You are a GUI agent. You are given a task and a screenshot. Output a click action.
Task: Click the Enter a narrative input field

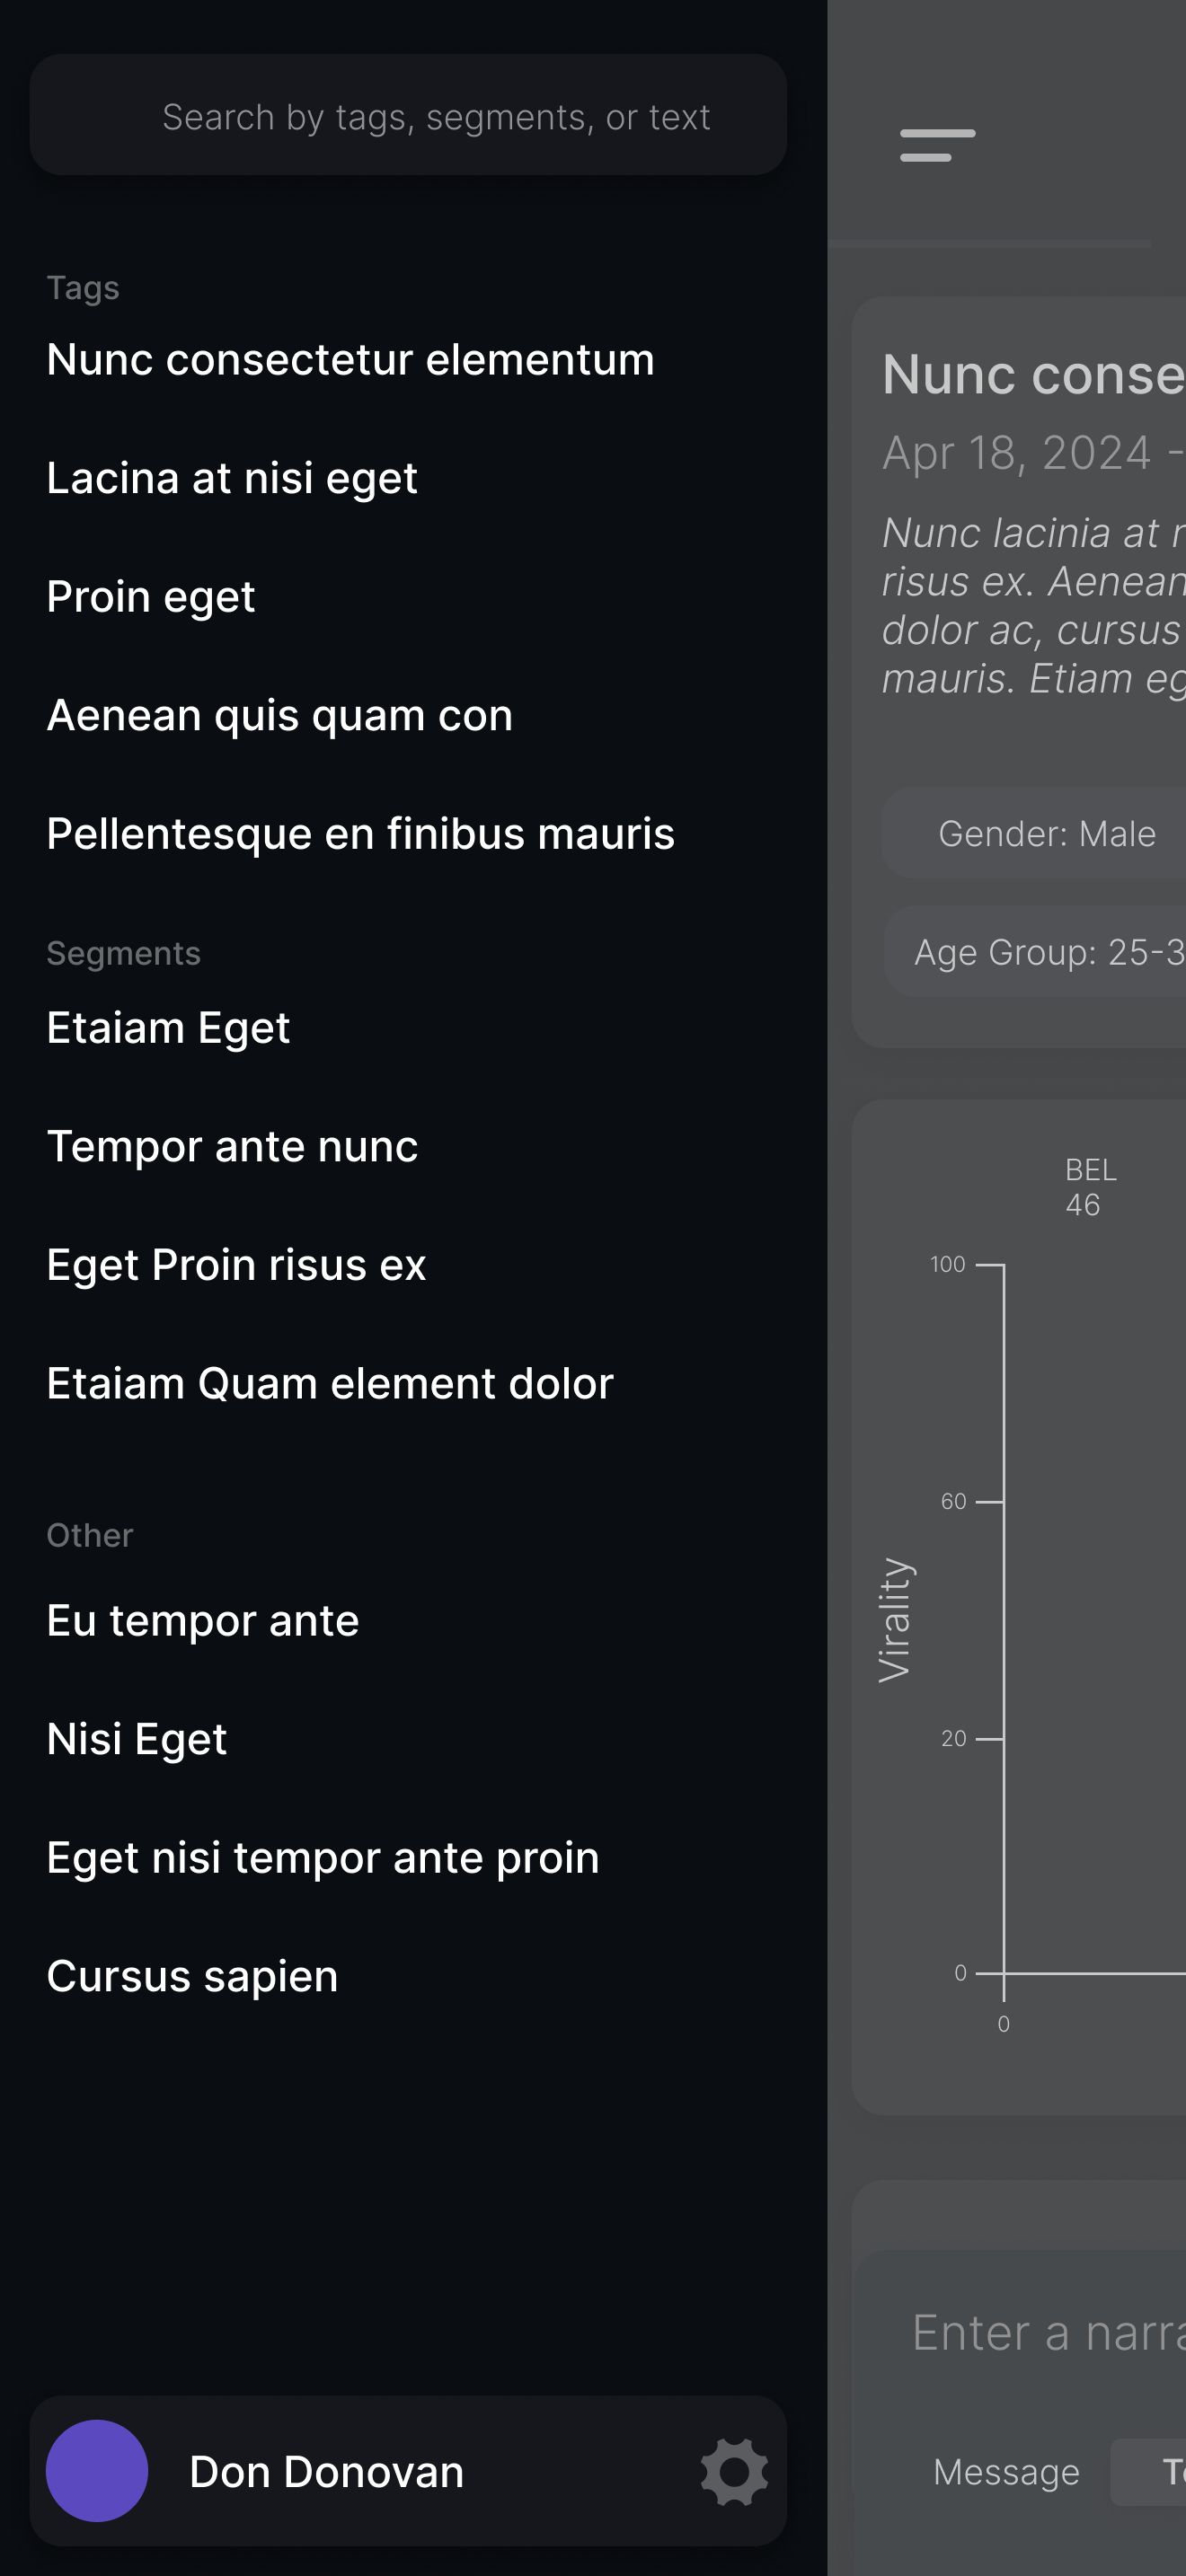coord(1047,2333)
